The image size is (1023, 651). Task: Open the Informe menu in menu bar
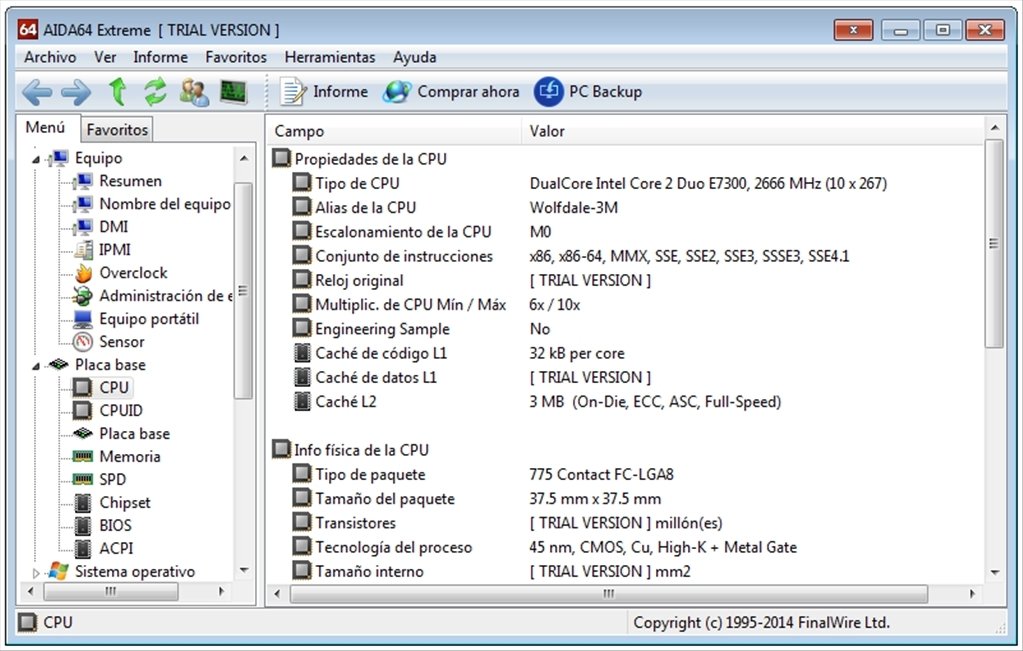pyautogui.click(x=160, y=57)
